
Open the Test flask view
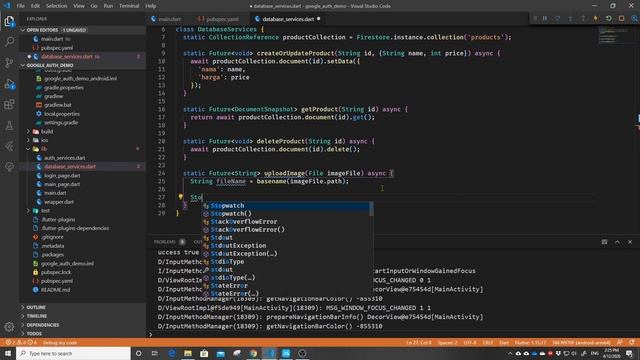point(9,125)
